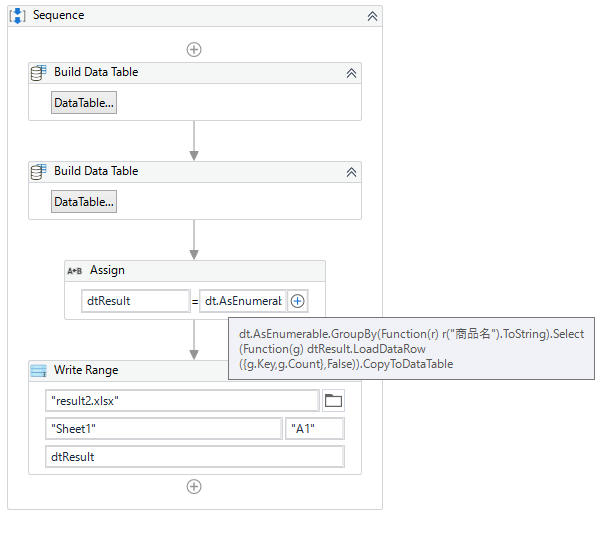The height and width of the screenshot is (543, 605).
Task: Add activity at bottom plus button
Action: 194,487
